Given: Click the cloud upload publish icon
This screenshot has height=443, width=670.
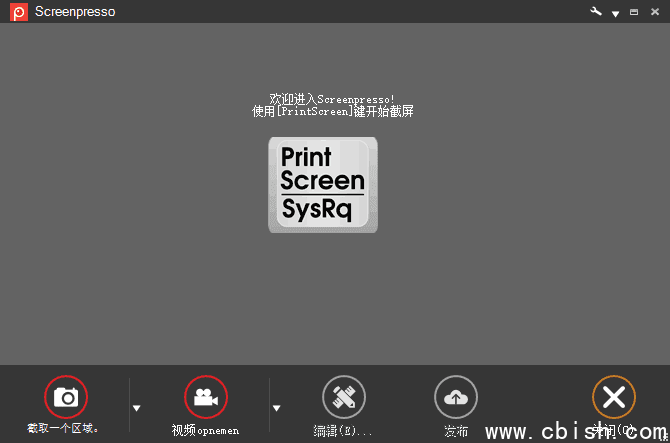Looking at the screenshot, I should [455, 397].
